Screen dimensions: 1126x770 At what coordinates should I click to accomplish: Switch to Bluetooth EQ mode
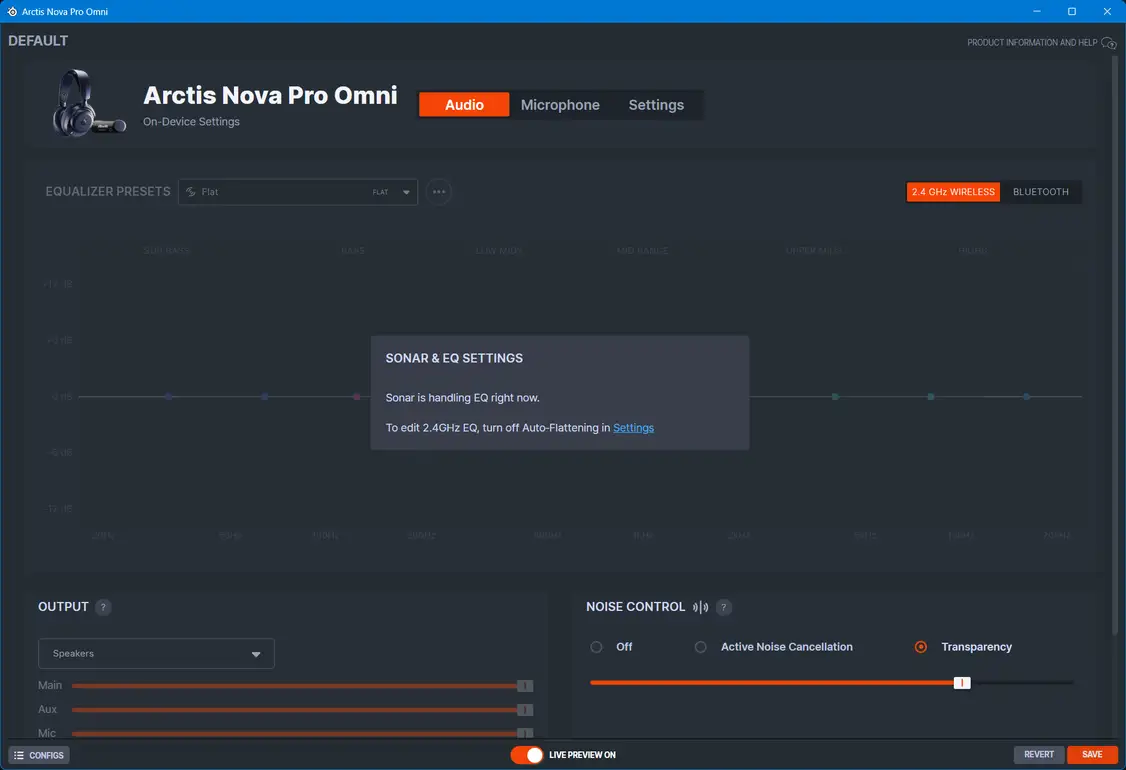[1041, 192]
